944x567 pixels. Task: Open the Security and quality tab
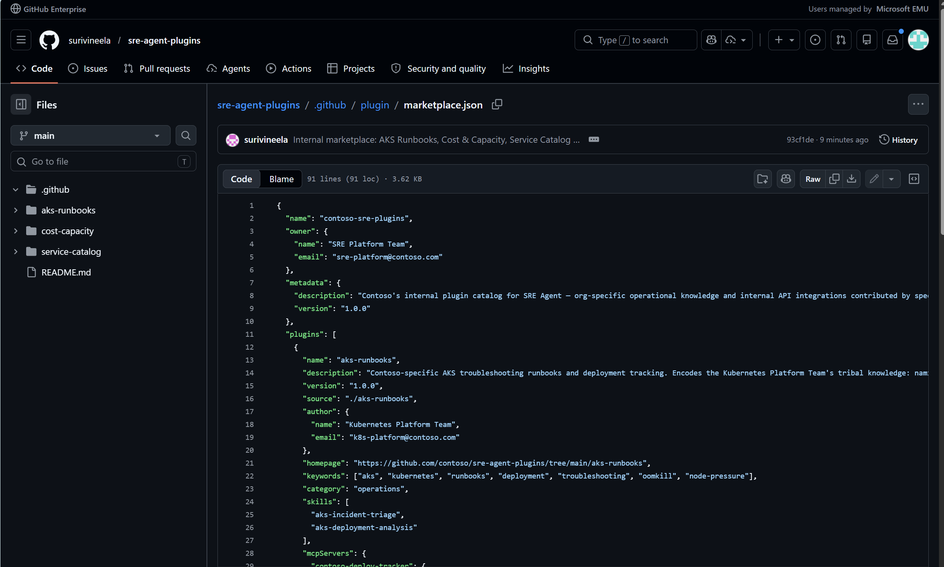coord(438,69)
